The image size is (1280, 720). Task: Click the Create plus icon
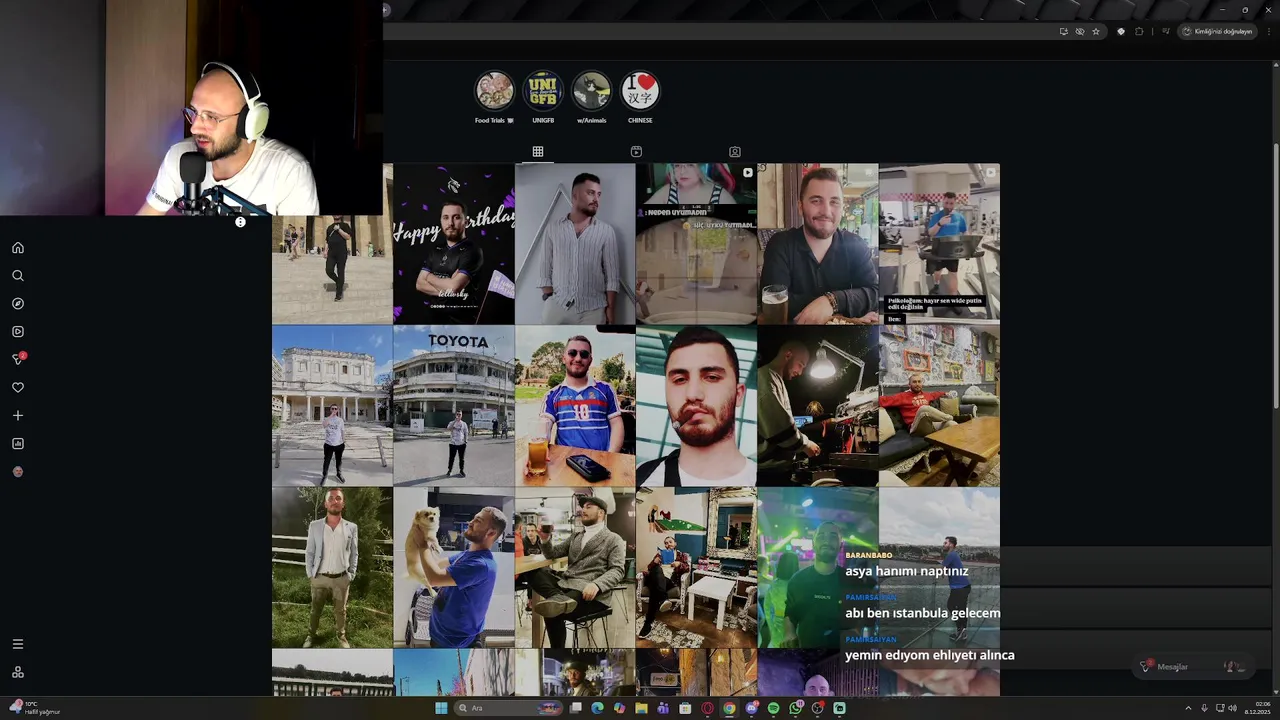click(x=18, y=416)
